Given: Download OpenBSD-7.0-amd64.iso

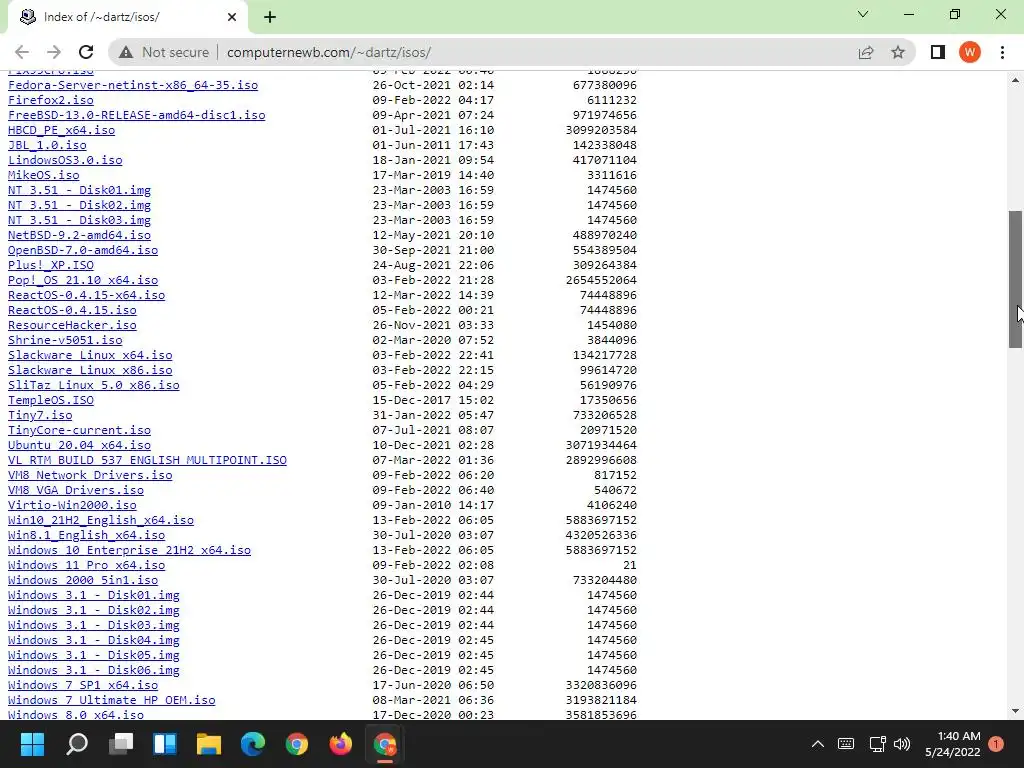Looking at the screenshot, I should click(x=83, y=250).
